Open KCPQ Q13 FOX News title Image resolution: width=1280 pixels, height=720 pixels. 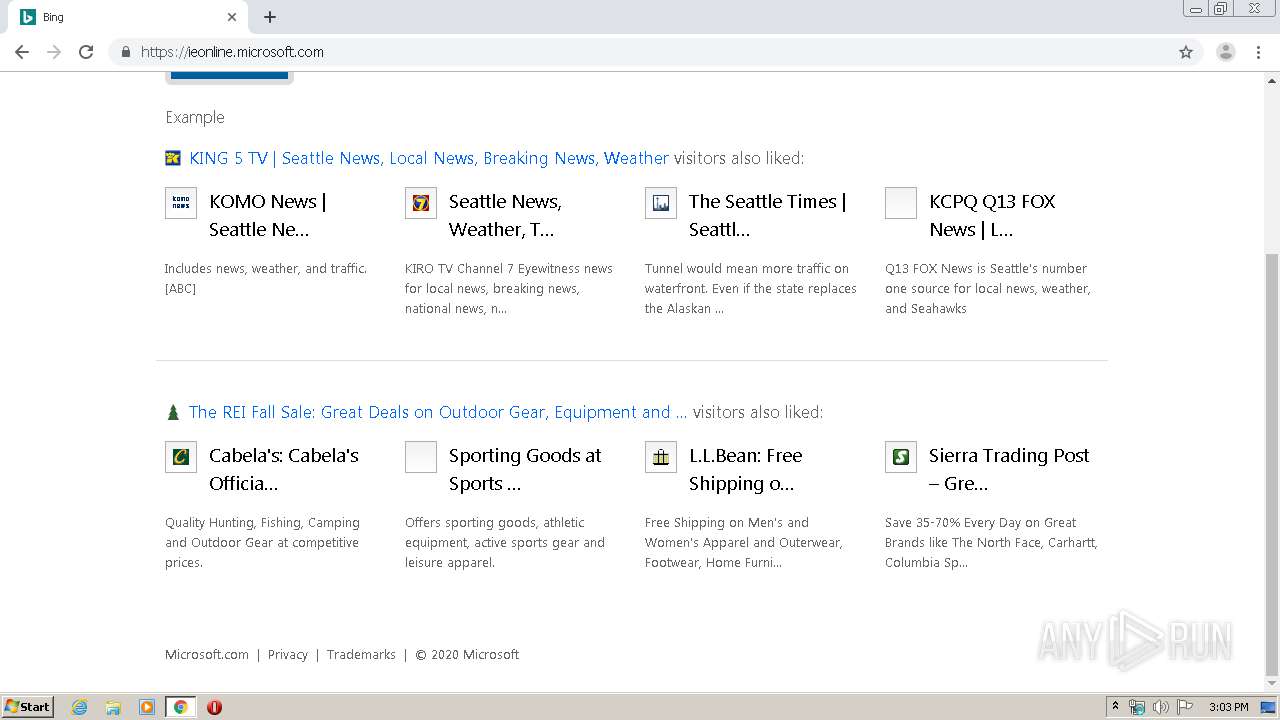(992, 215)
